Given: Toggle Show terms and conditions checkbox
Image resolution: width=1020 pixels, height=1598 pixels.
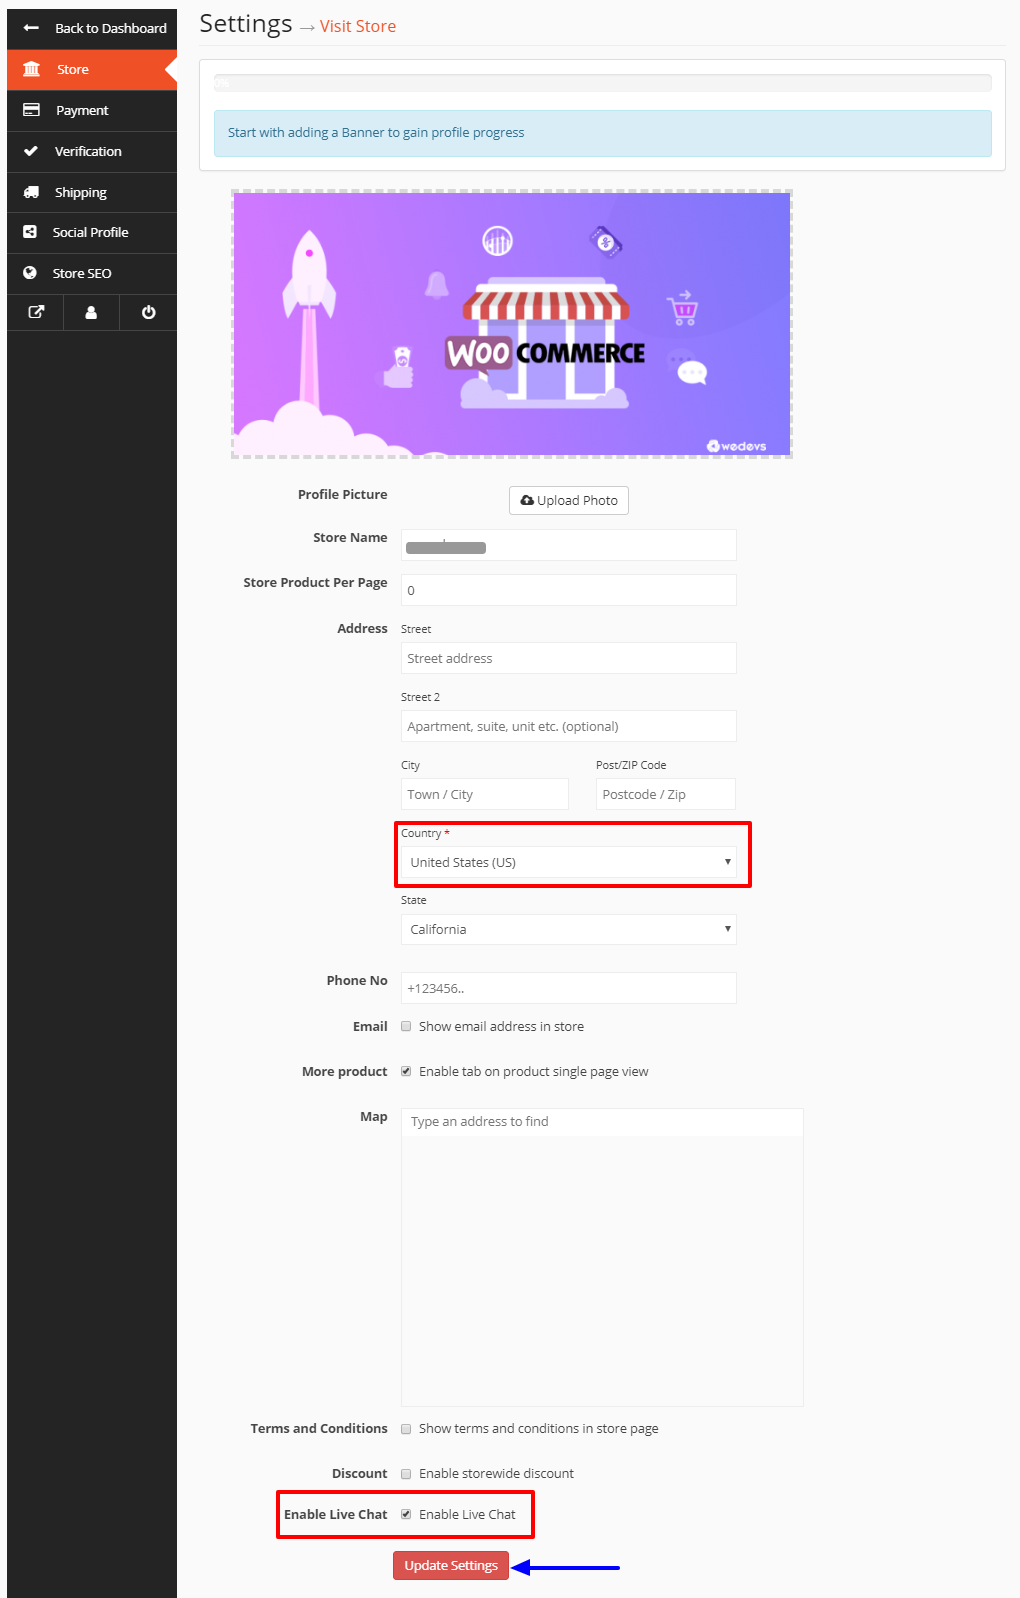Looking at the screenshot, I should 406,1428.
